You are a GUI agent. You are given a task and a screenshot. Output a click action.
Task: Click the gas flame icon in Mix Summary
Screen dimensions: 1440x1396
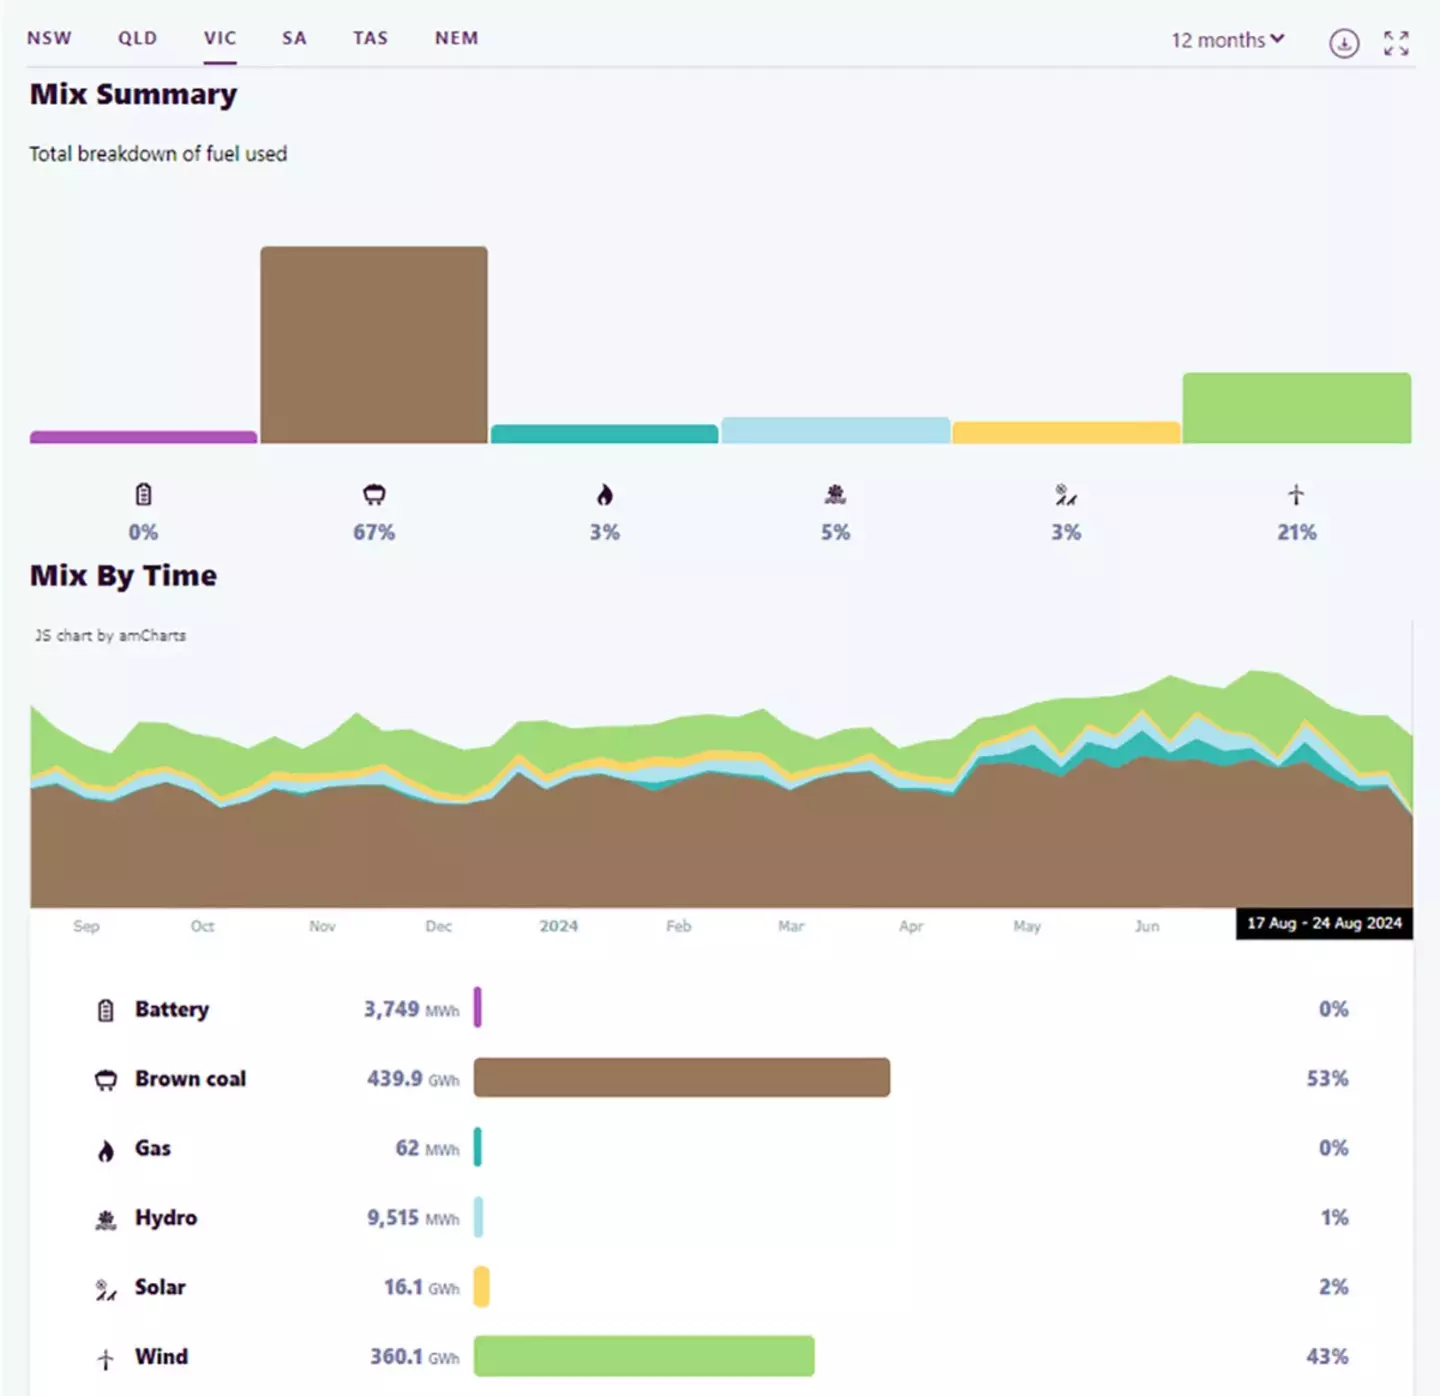click(x=604, y=494)
